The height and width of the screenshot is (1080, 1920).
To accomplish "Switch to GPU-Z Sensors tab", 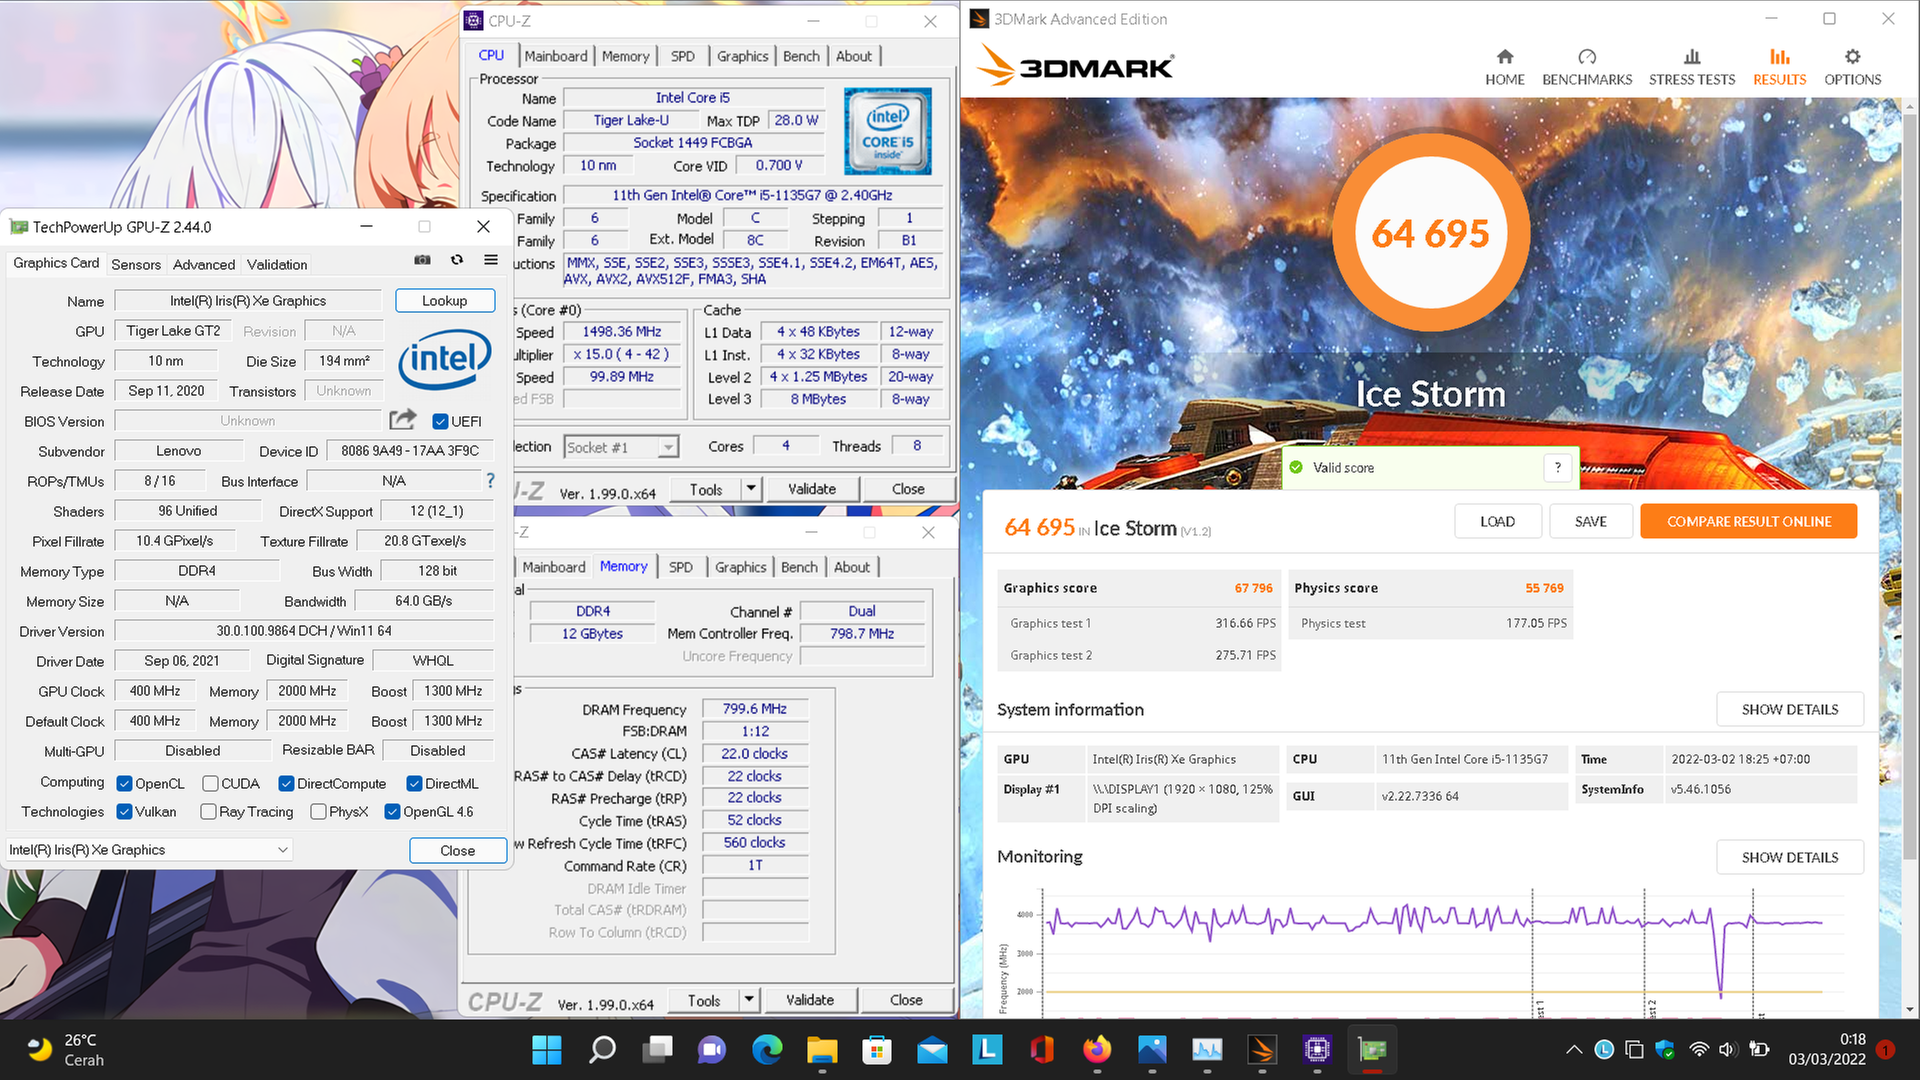I will (135, 264).
